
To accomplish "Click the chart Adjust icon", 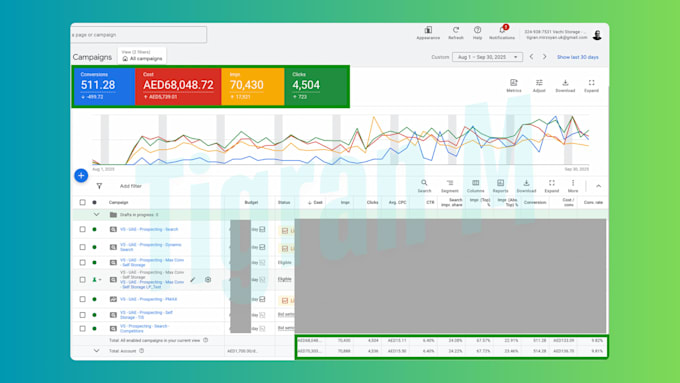I will click(539, 83).
